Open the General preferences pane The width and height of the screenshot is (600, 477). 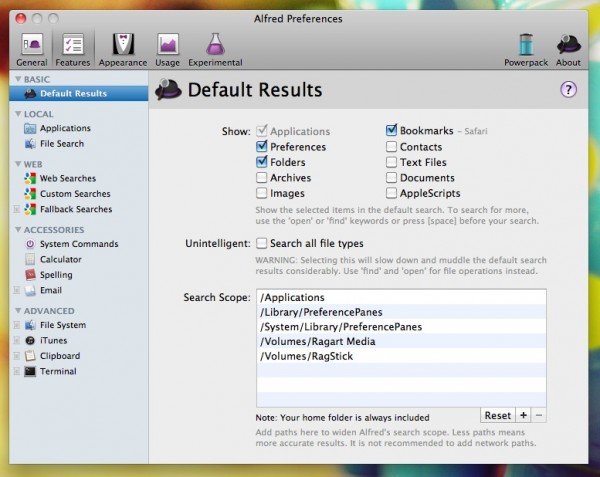tap(32, 50)
